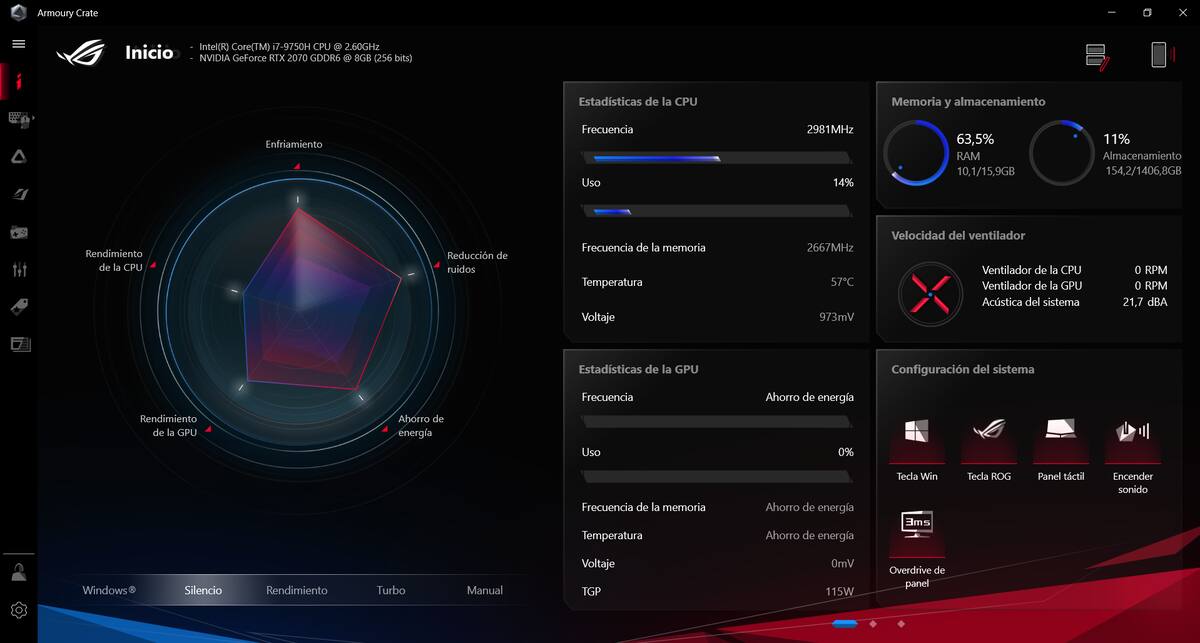The height and width of the screenshot is (643, 1200).
Task: Click Rendimiento de la CPU radar label
Action: (x=114, y=261)
